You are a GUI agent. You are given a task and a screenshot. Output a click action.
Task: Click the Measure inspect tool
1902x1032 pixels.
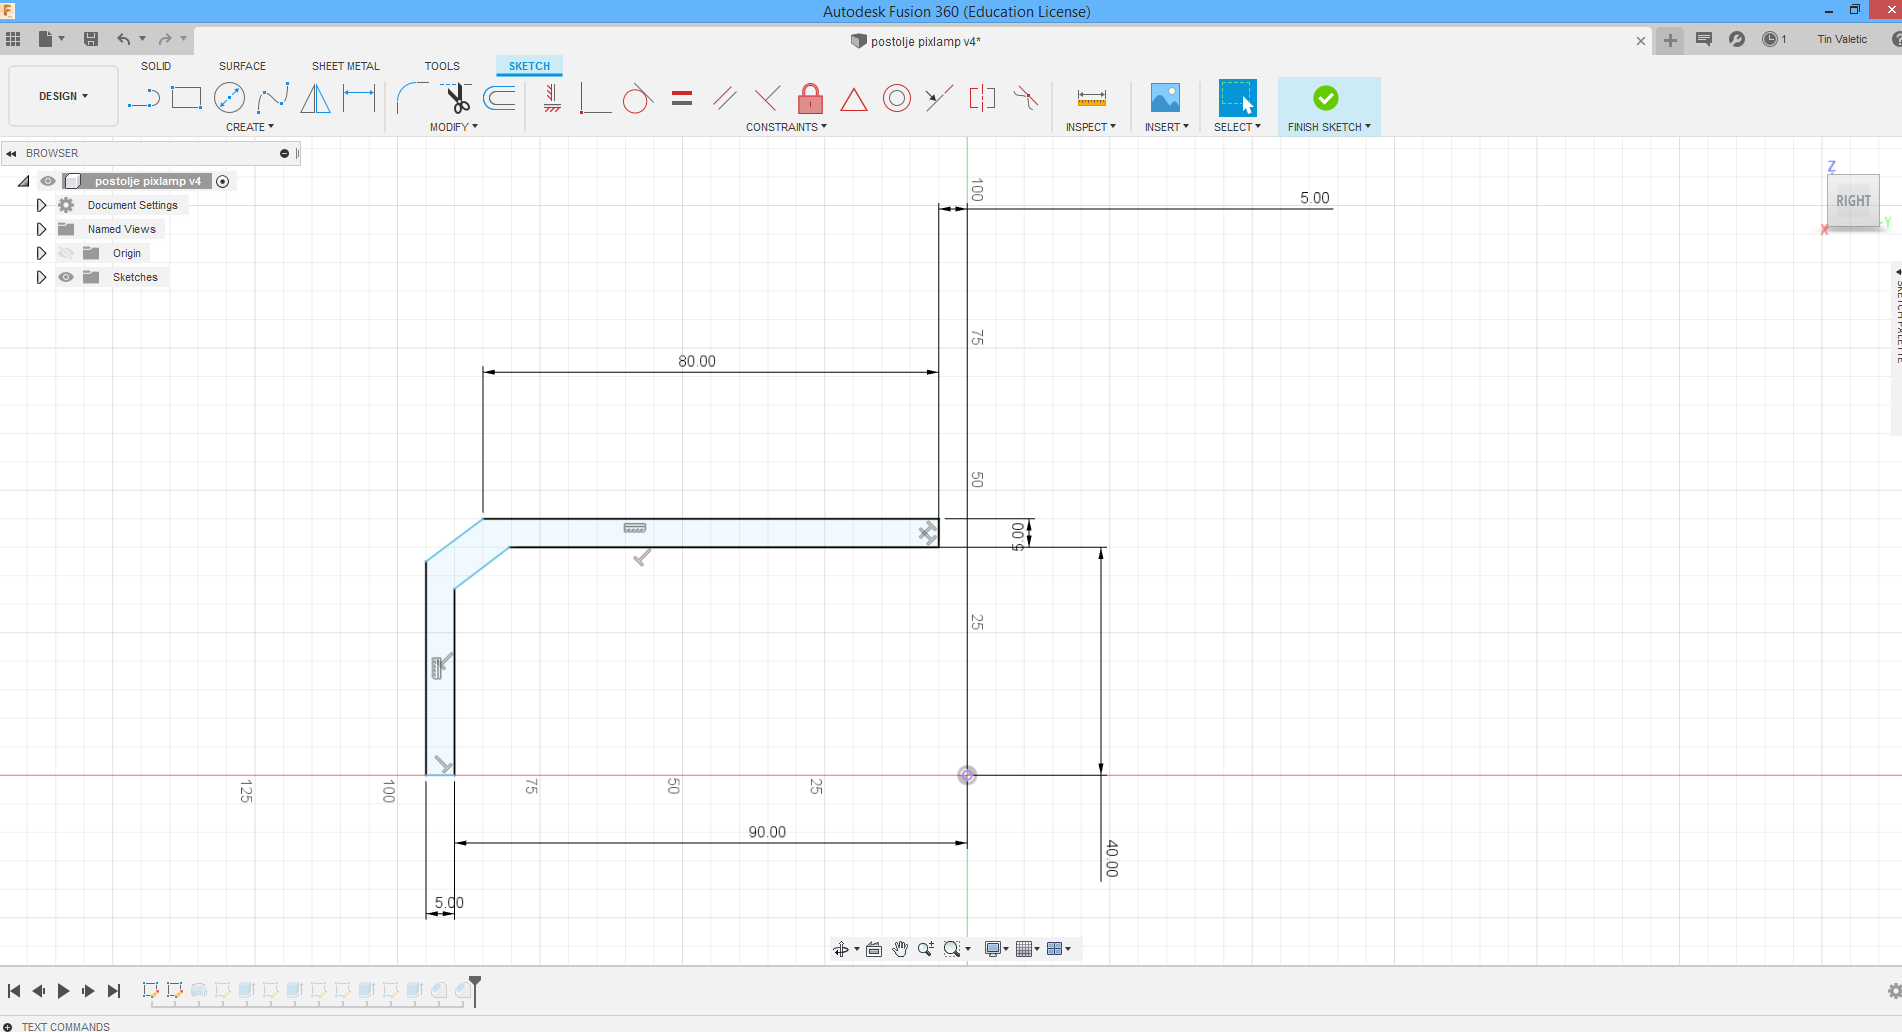pos(1091,98)
